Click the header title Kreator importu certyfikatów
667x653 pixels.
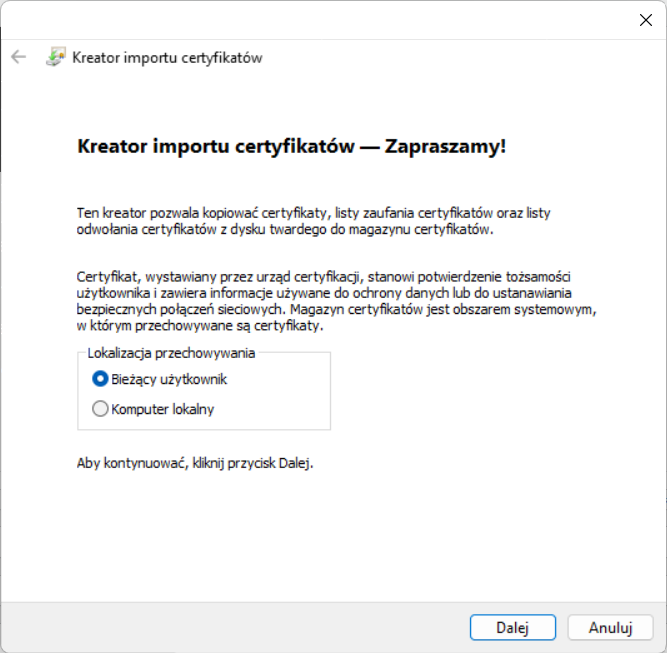[x=167, y=57]
